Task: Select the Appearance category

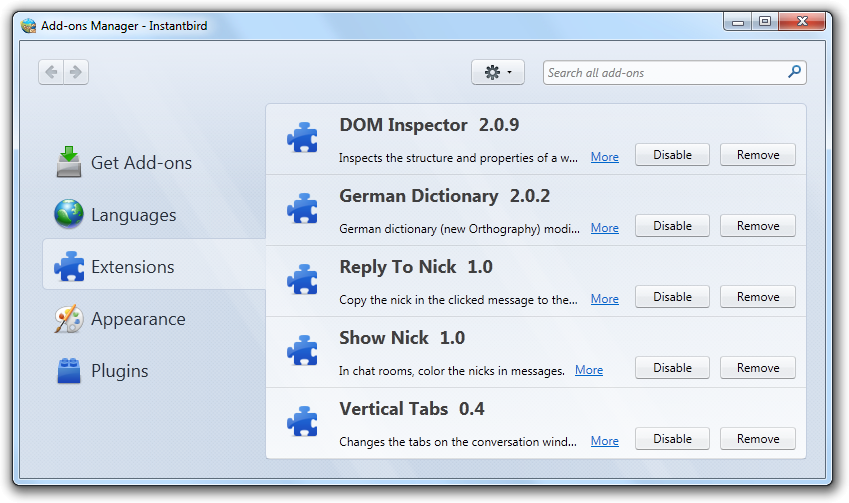Action: click(137, 319)
